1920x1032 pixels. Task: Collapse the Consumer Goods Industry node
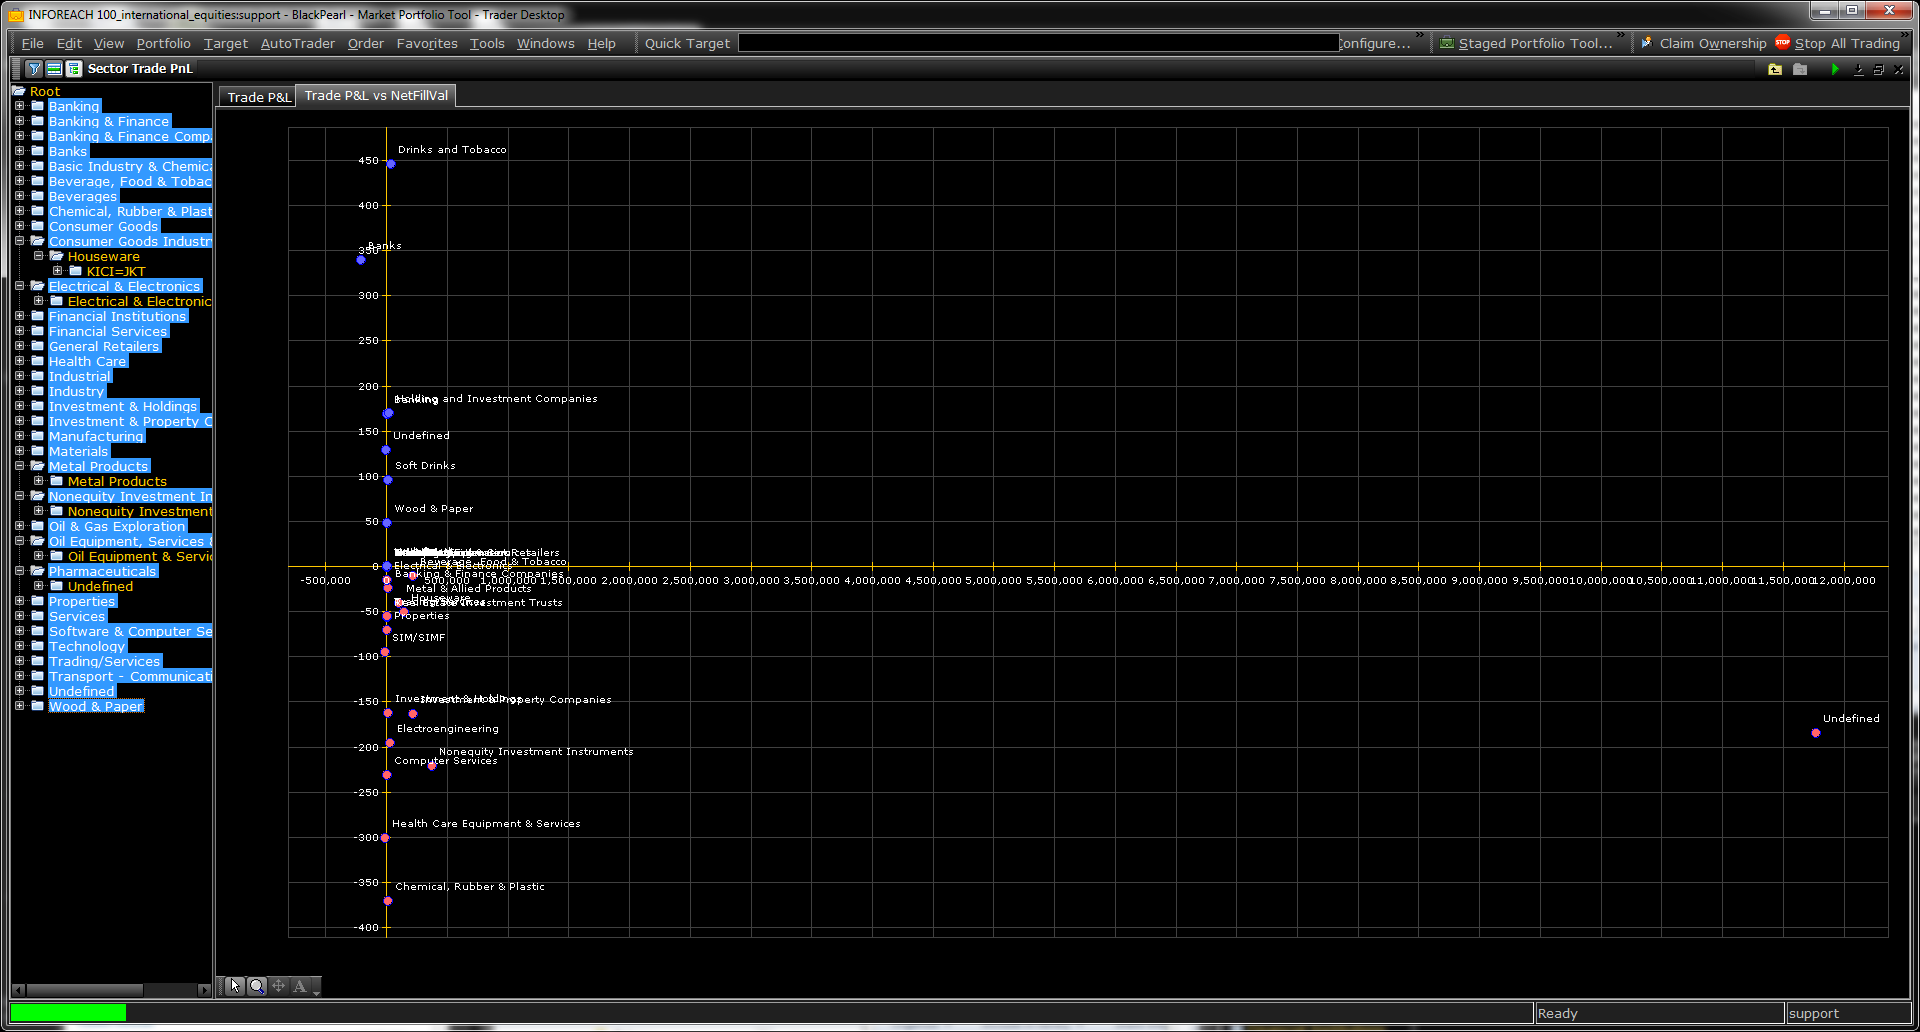(19, 241)
